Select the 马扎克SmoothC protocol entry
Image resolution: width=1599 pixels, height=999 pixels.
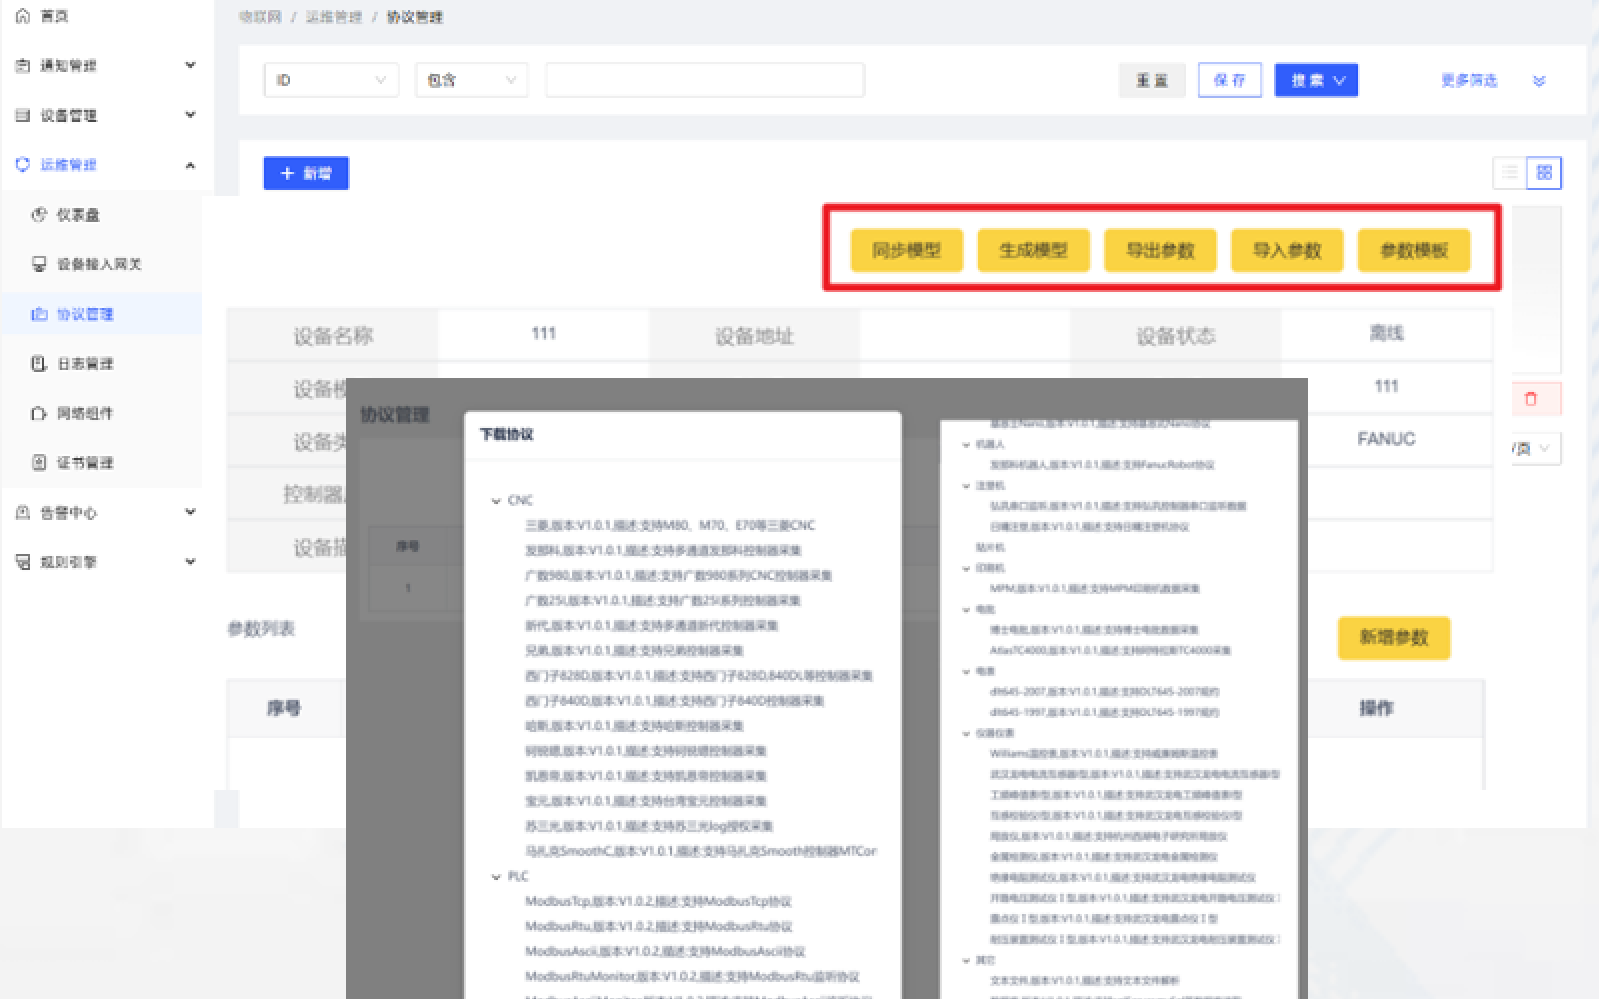pyautogui.click(x=700, y=851)
